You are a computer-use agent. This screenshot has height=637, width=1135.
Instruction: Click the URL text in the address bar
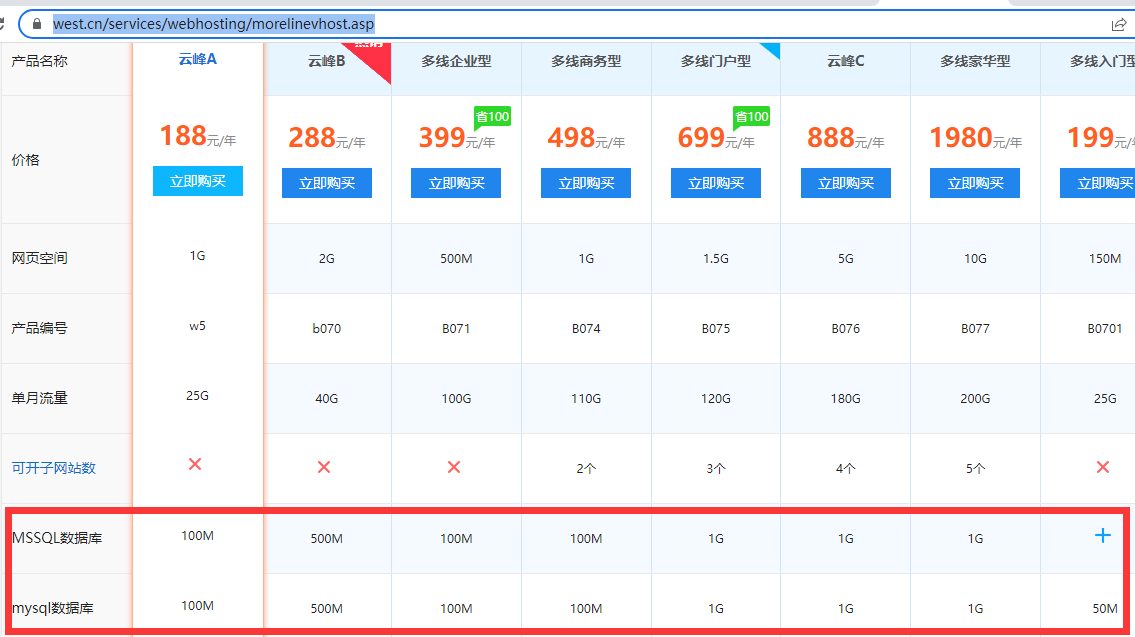coord(213,23)
